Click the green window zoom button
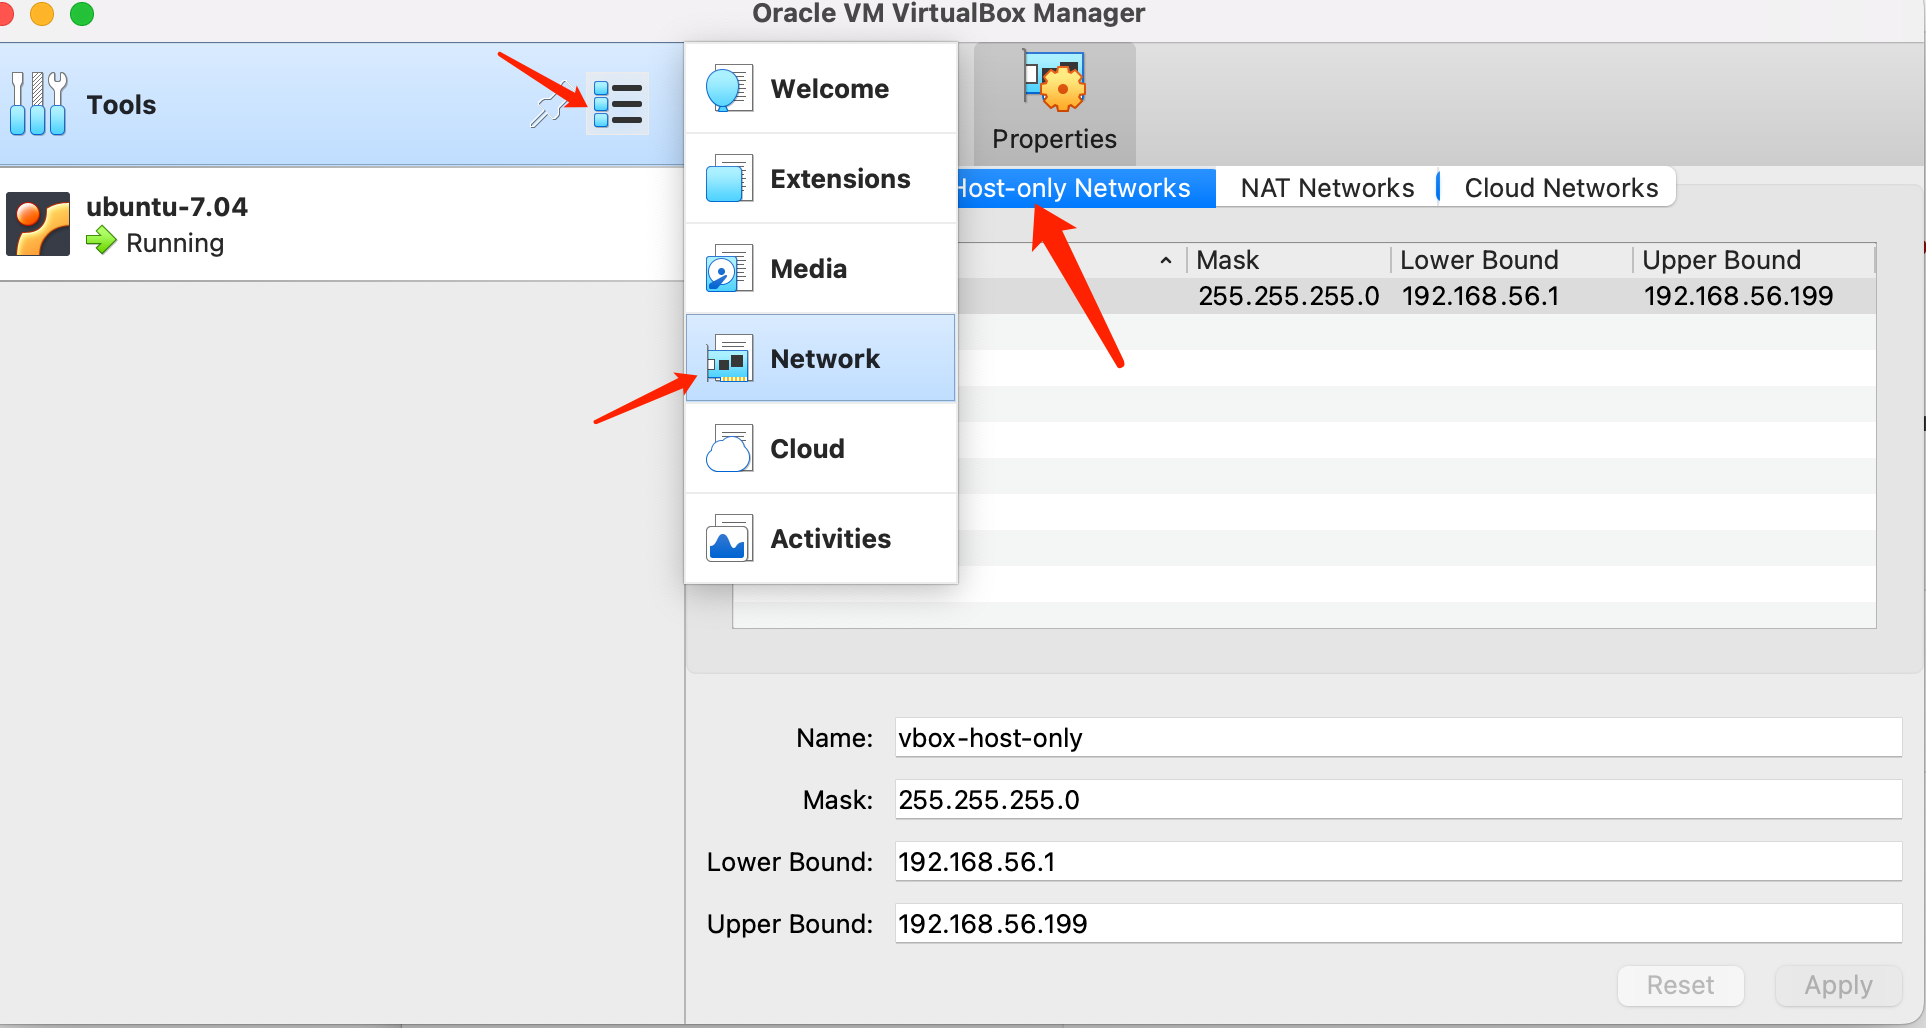This screenshot has height=1028, width=1926. pyautogui.click(x=82, y=14)
